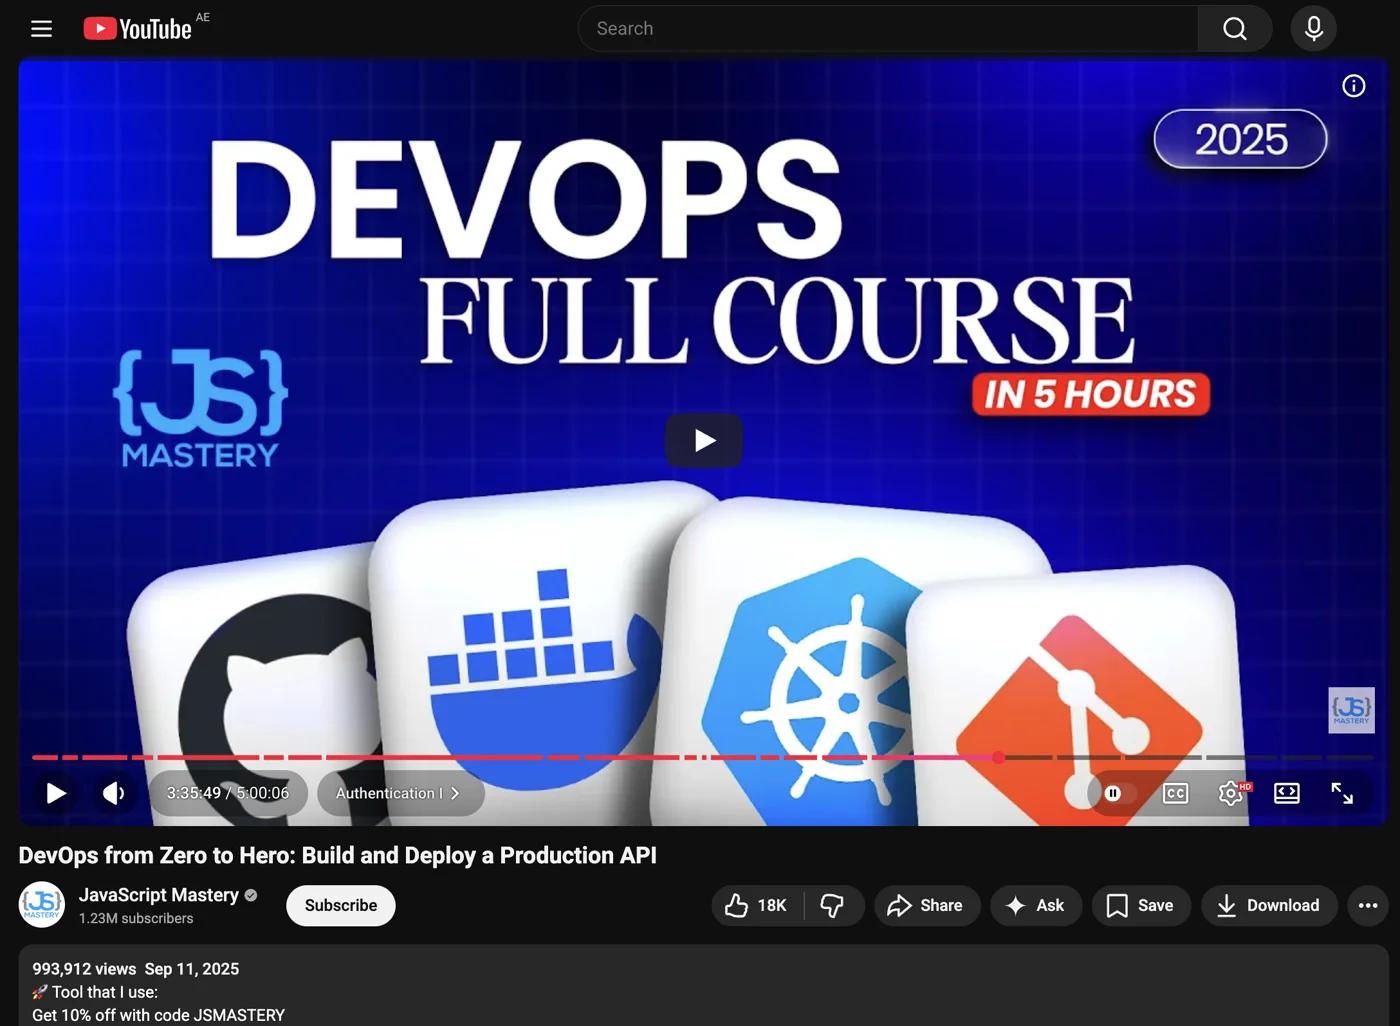Screen dimensions: 1400x1026
Task: Dislike the video with thumbs down
Action: pyautogui.click(x=833, y=905)
